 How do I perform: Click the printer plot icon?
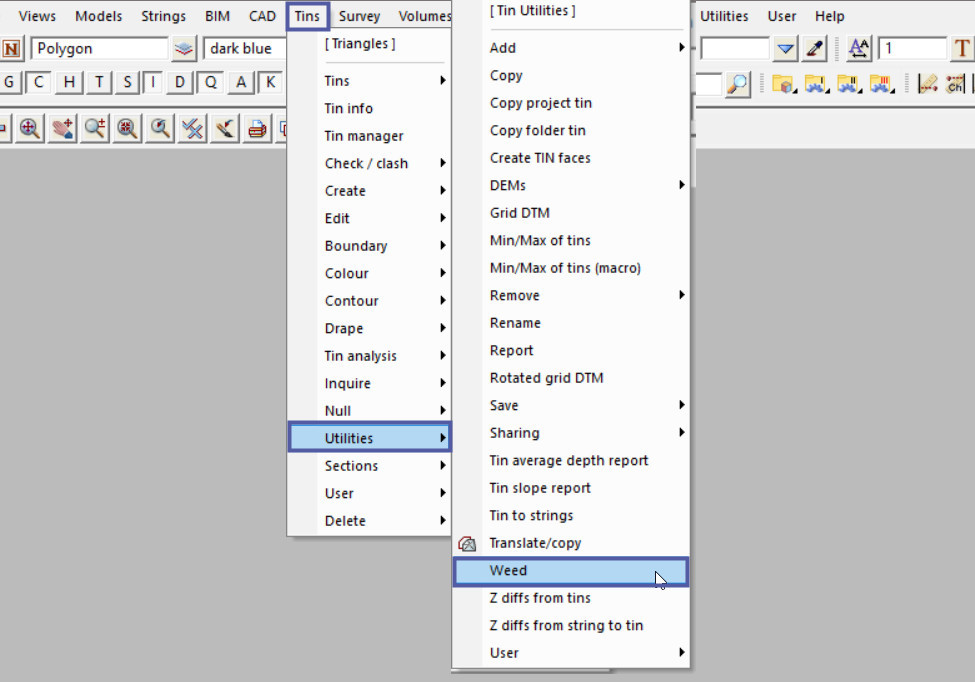(257, 127)
